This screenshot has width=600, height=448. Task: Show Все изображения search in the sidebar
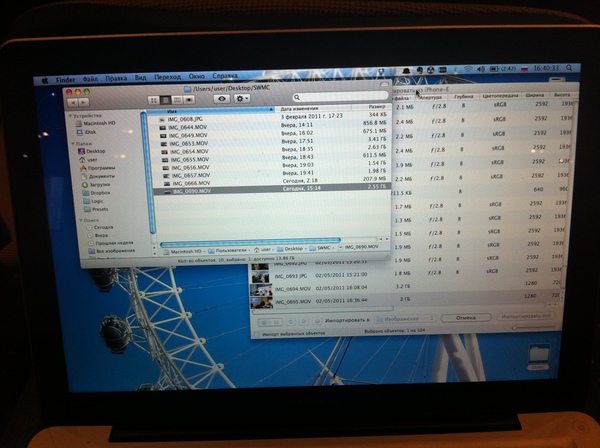coord(112,251)
